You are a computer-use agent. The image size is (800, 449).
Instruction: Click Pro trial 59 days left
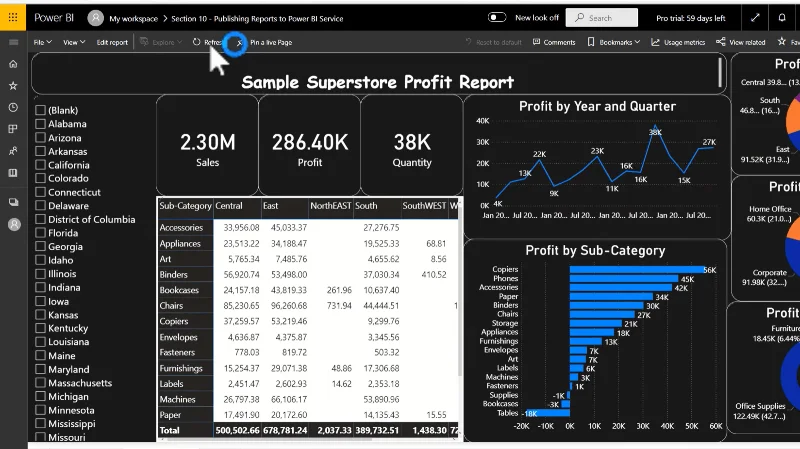point(690,18)
